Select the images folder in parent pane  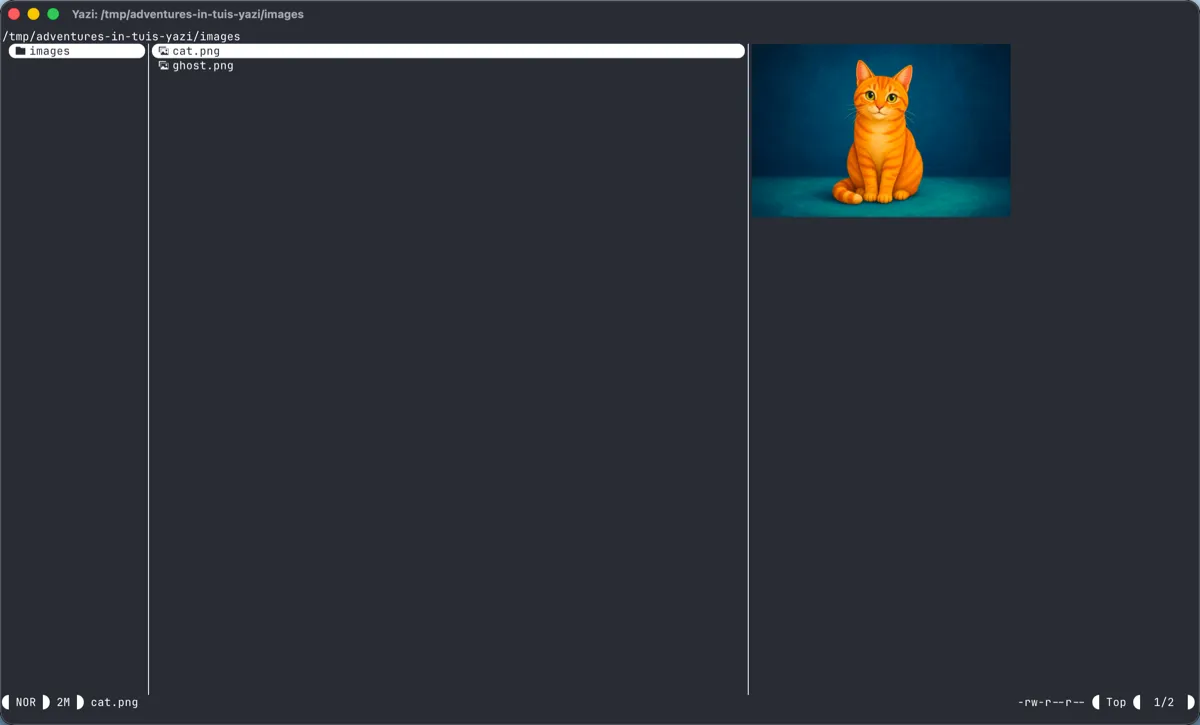(x=77, y=51)
